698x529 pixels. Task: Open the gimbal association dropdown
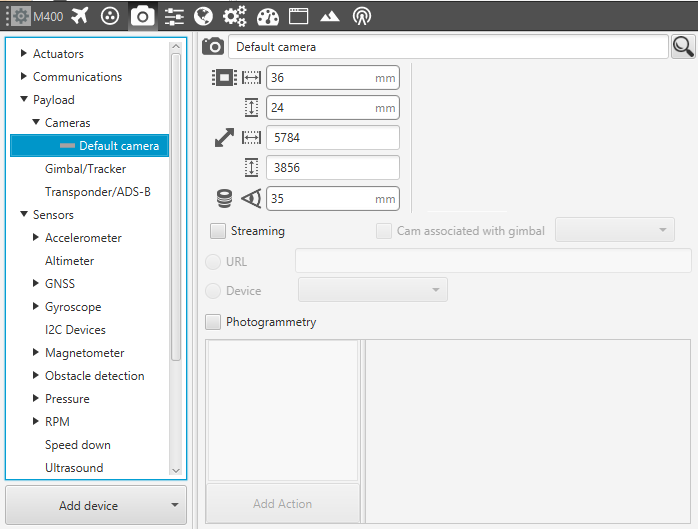pyautogui.click(x=615, y=230)
